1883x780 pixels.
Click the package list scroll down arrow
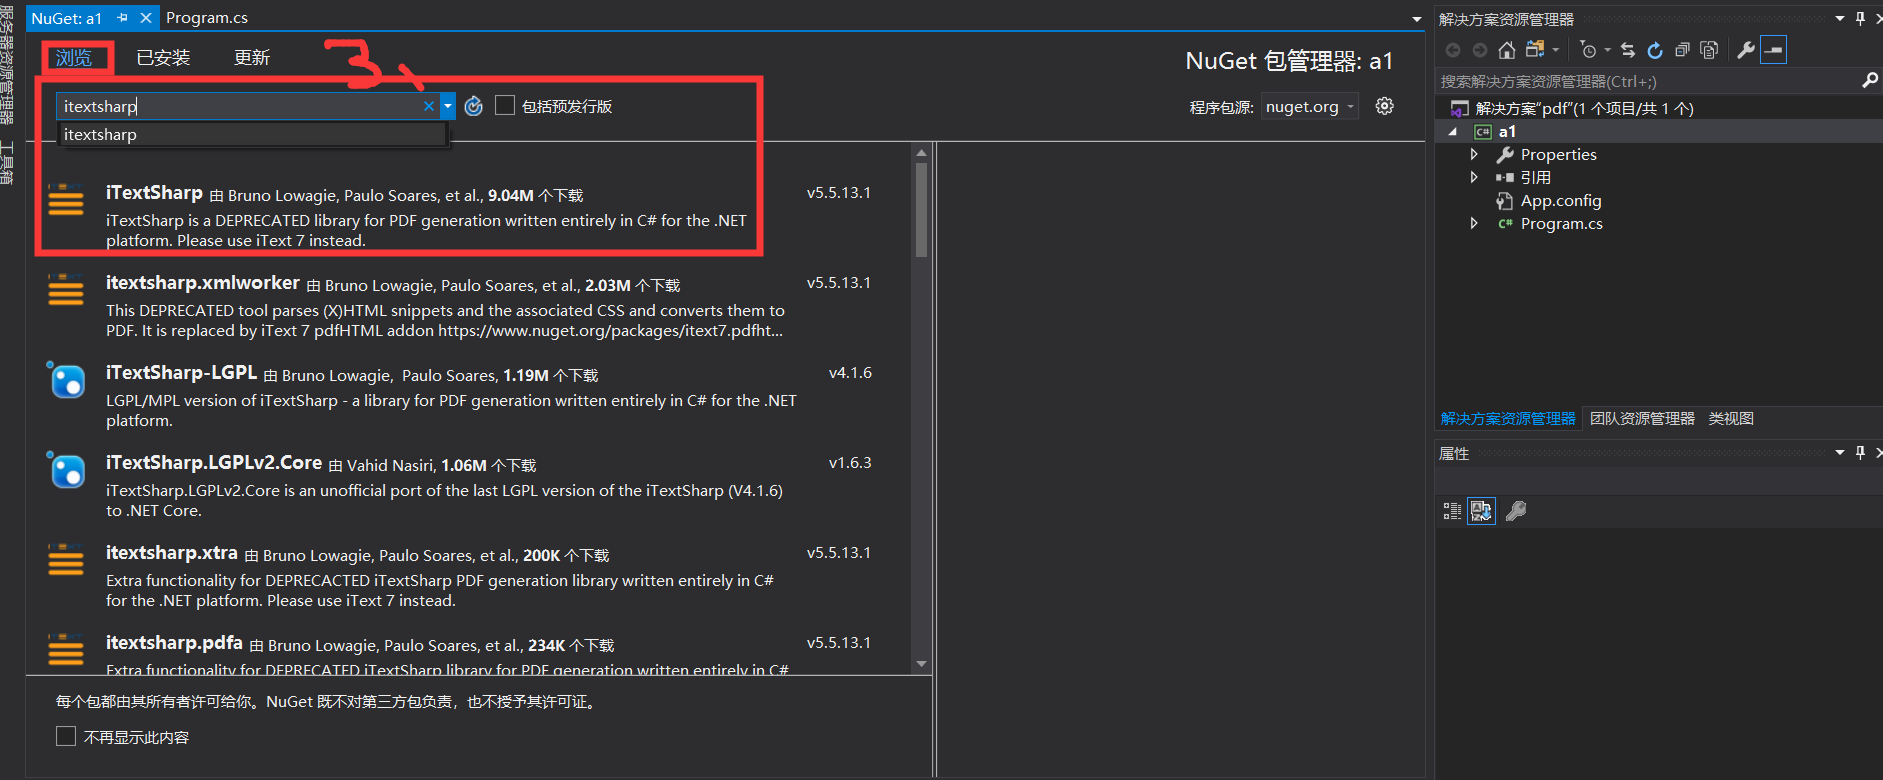click(x=921, y=664)
